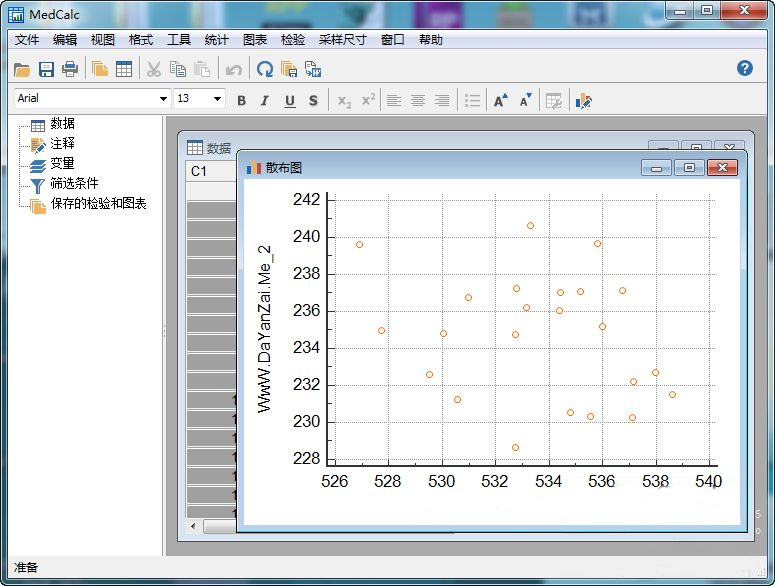Click the Copy icon in toolbar
The width and height of the screenshot is (775, 586).
click(x=178, y=69)
